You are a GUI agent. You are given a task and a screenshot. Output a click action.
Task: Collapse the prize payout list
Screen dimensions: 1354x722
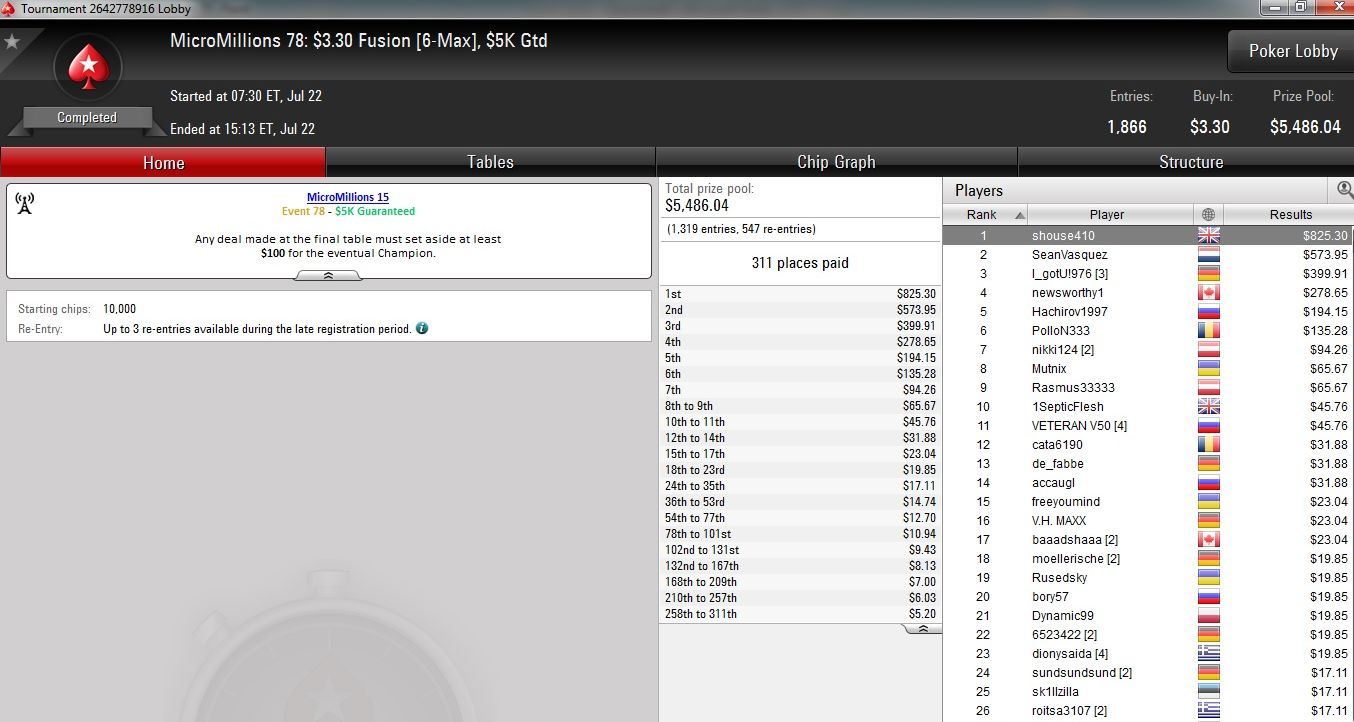pos(922,629)
